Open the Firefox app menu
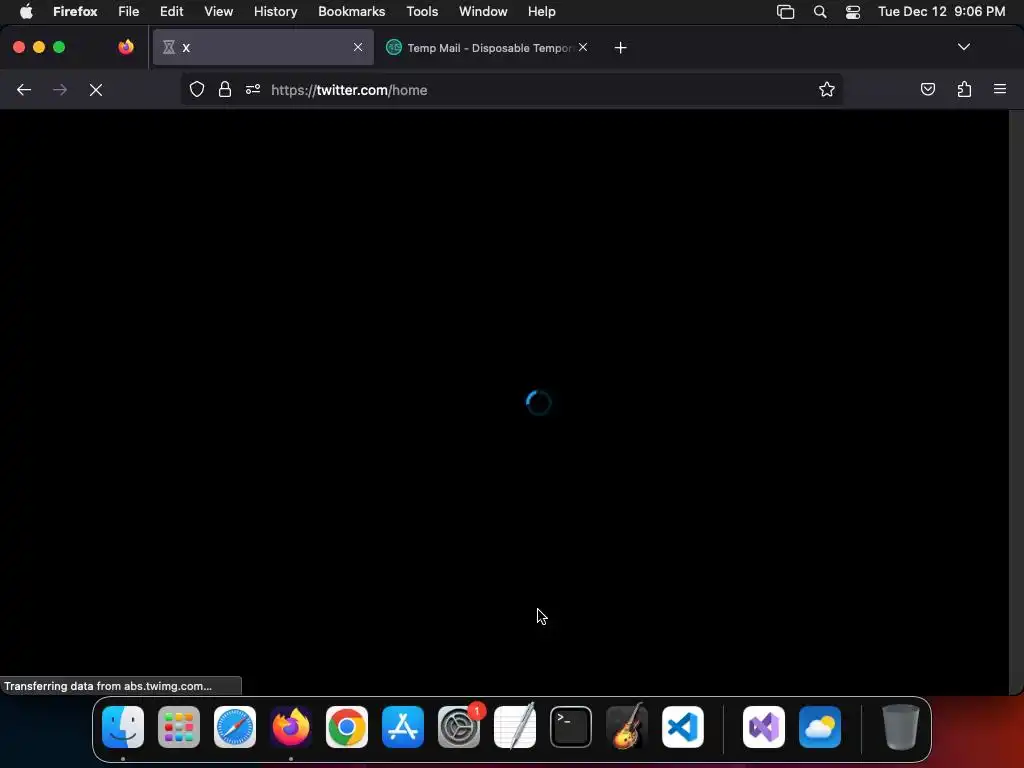 pos(75,11)
